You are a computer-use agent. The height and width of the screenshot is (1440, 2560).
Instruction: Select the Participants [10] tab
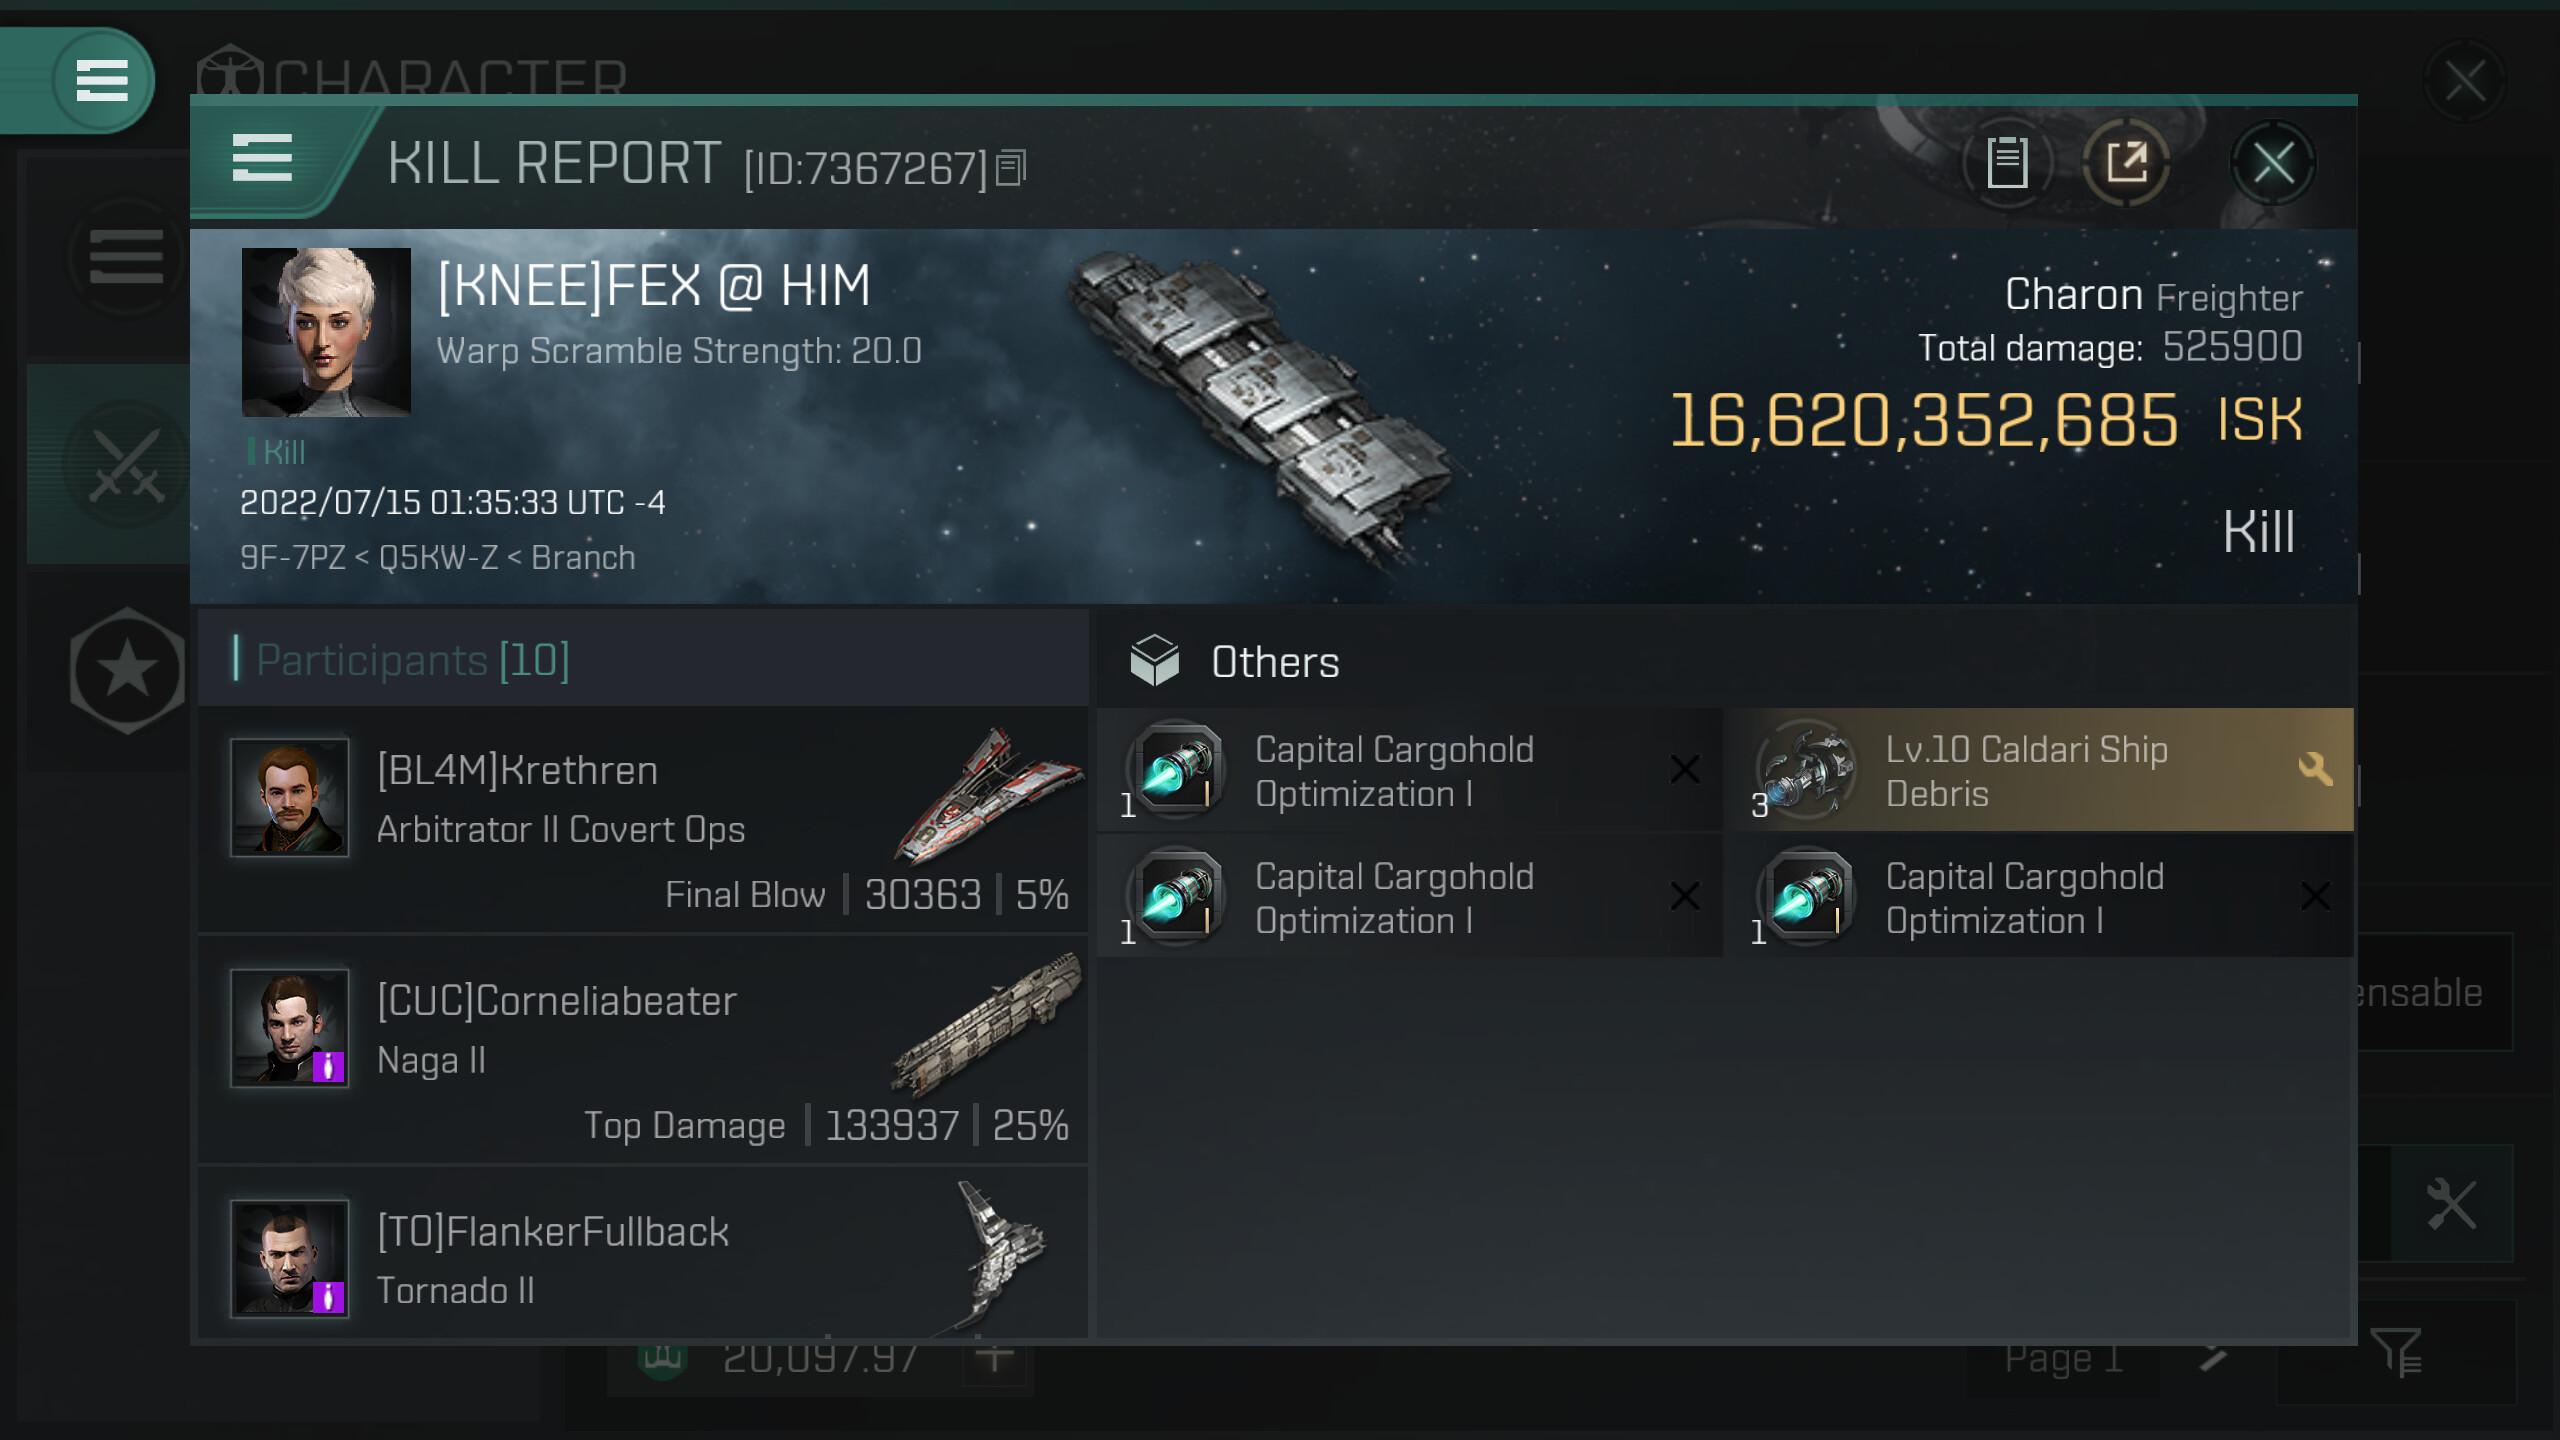(x=412, y=660)
